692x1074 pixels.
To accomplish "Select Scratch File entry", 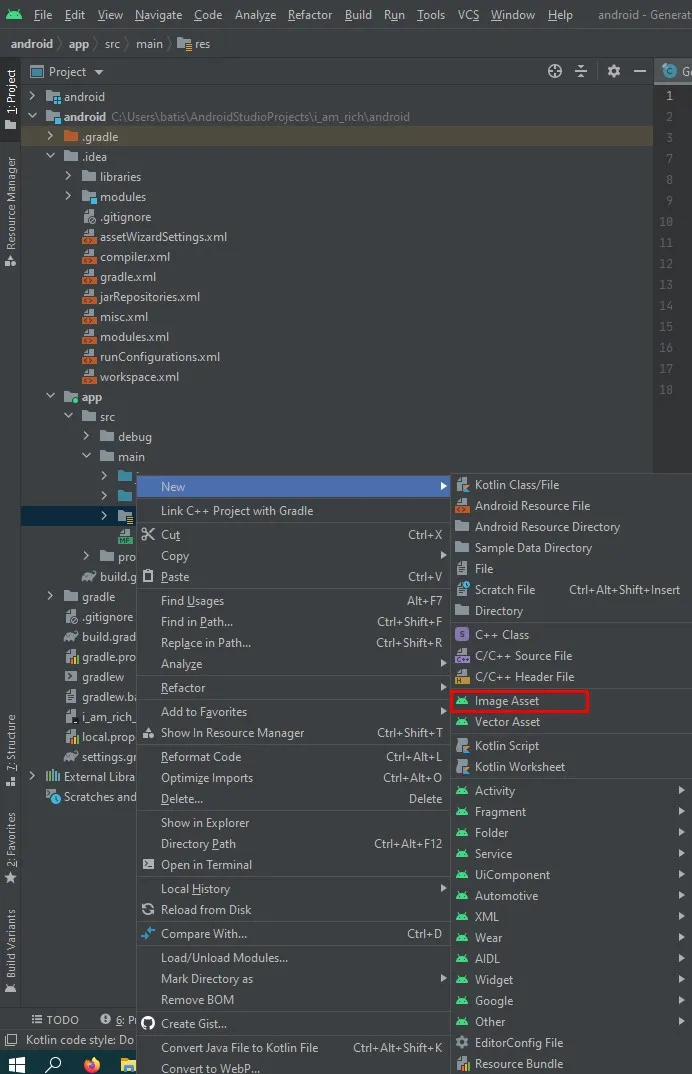I will tap(571, 590).
